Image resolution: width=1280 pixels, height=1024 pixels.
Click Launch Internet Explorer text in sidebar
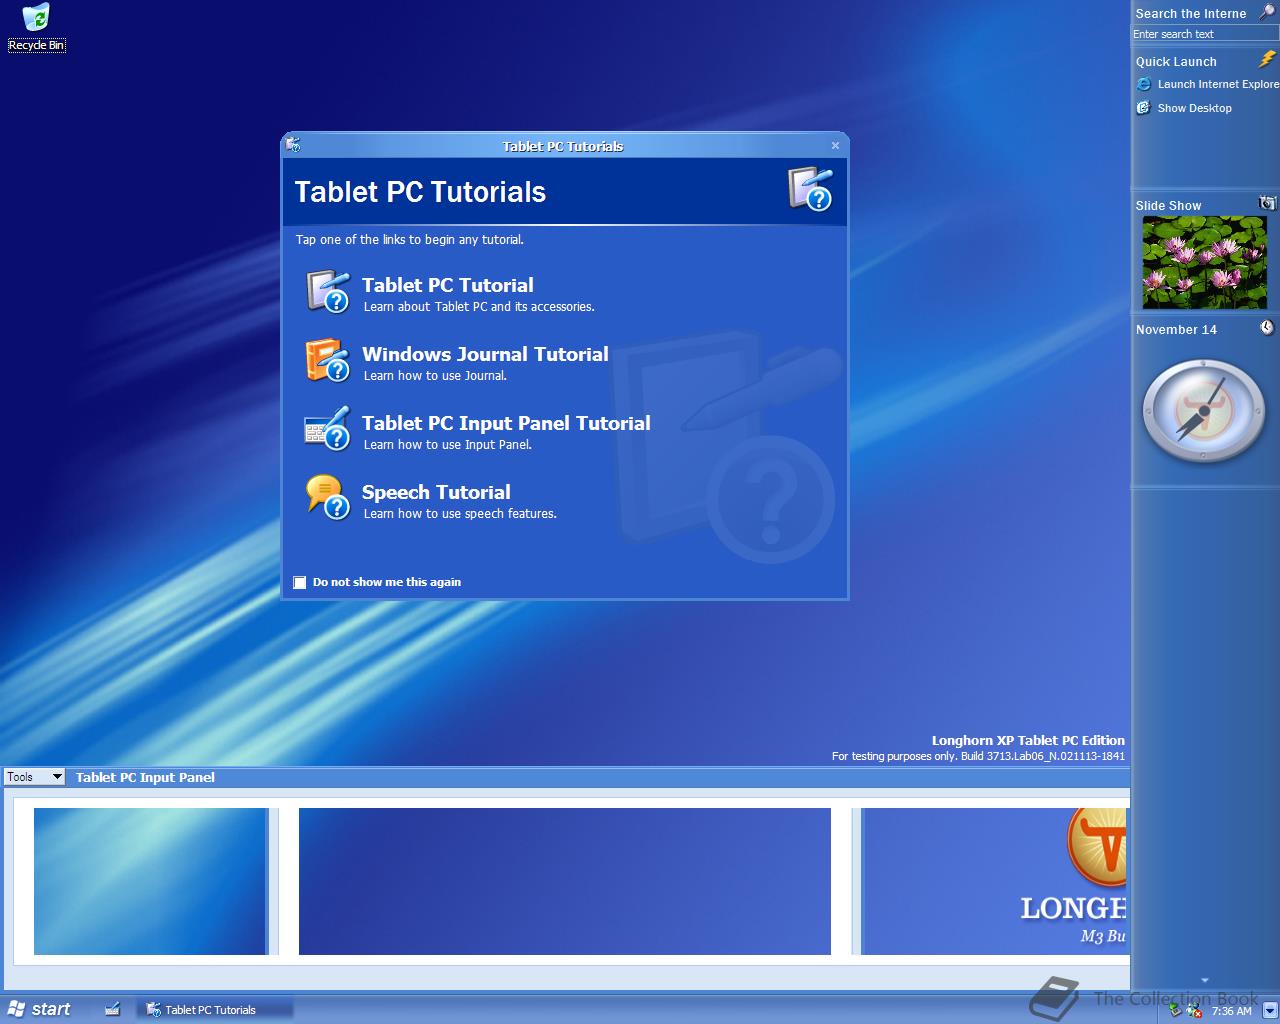click(x=1218, y=84)
